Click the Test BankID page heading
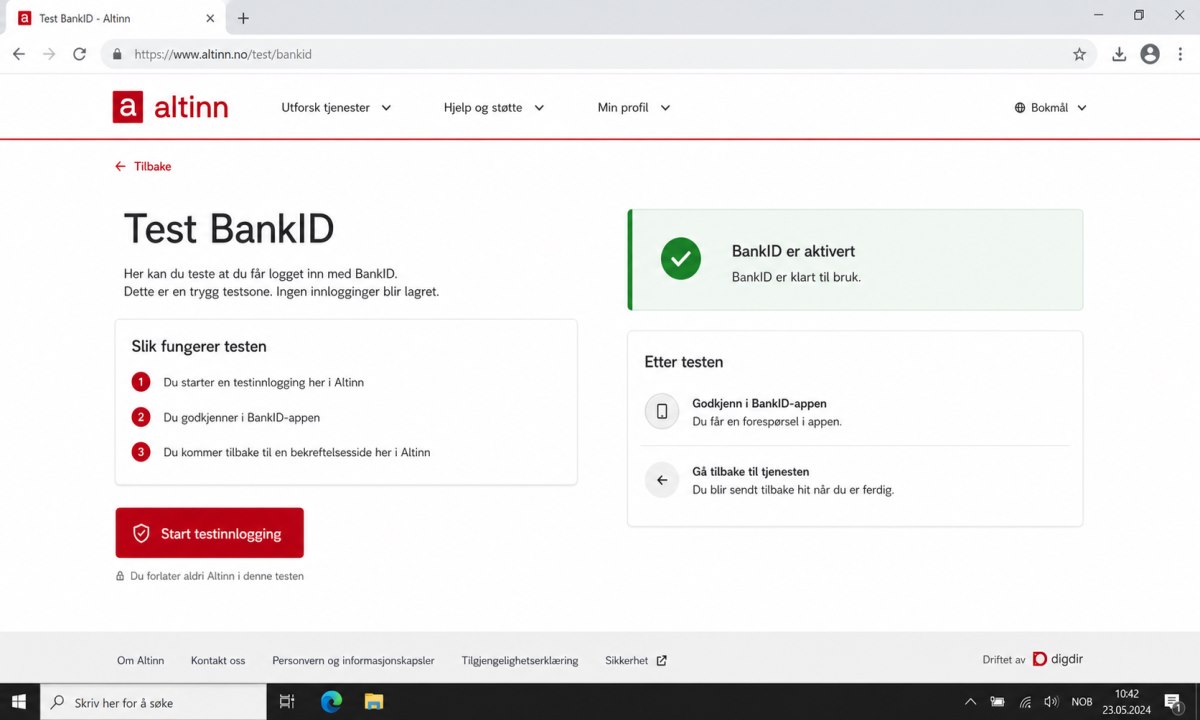The width and height of the screenshot is (1200, 720). (x=229, y=229)
